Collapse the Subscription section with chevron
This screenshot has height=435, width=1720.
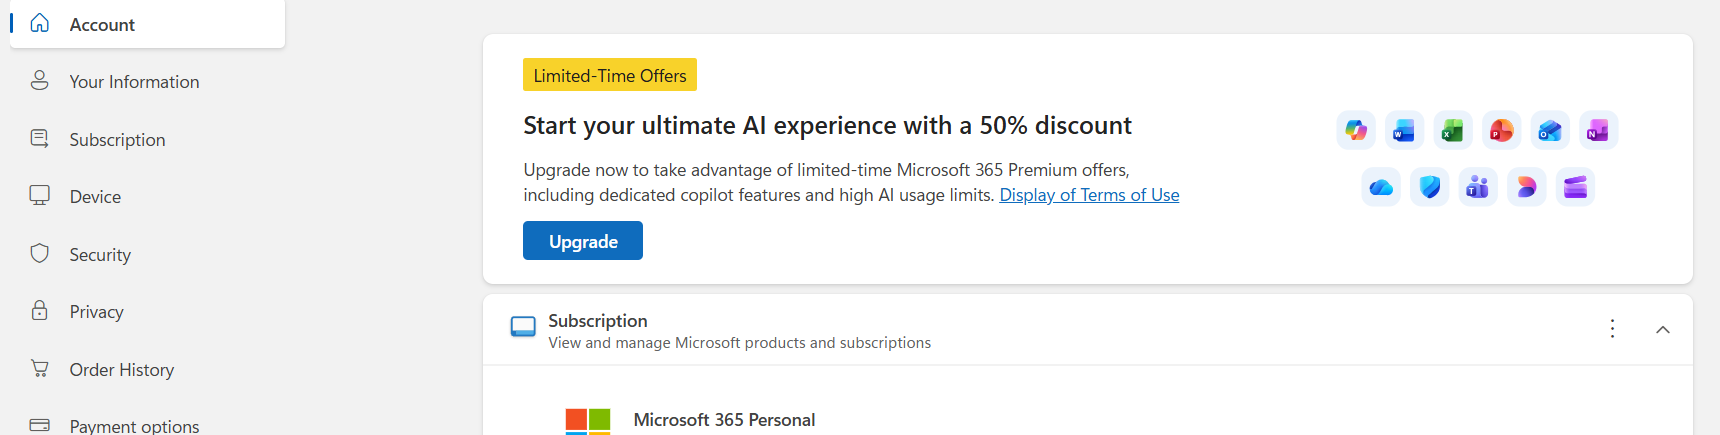click(1663, 330)
